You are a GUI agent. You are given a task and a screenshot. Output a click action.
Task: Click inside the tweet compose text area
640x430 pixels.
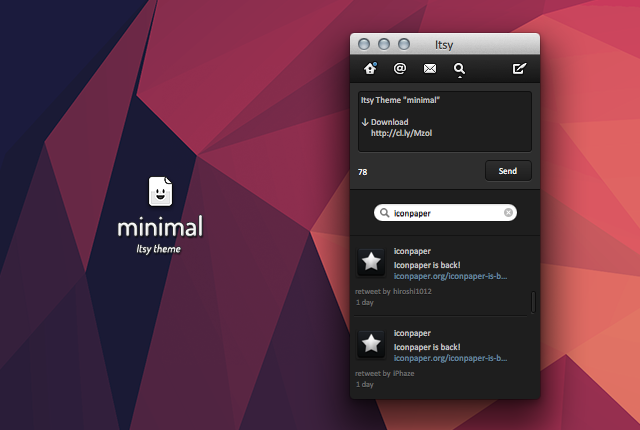pyautogui.click(x=445, y=121)
